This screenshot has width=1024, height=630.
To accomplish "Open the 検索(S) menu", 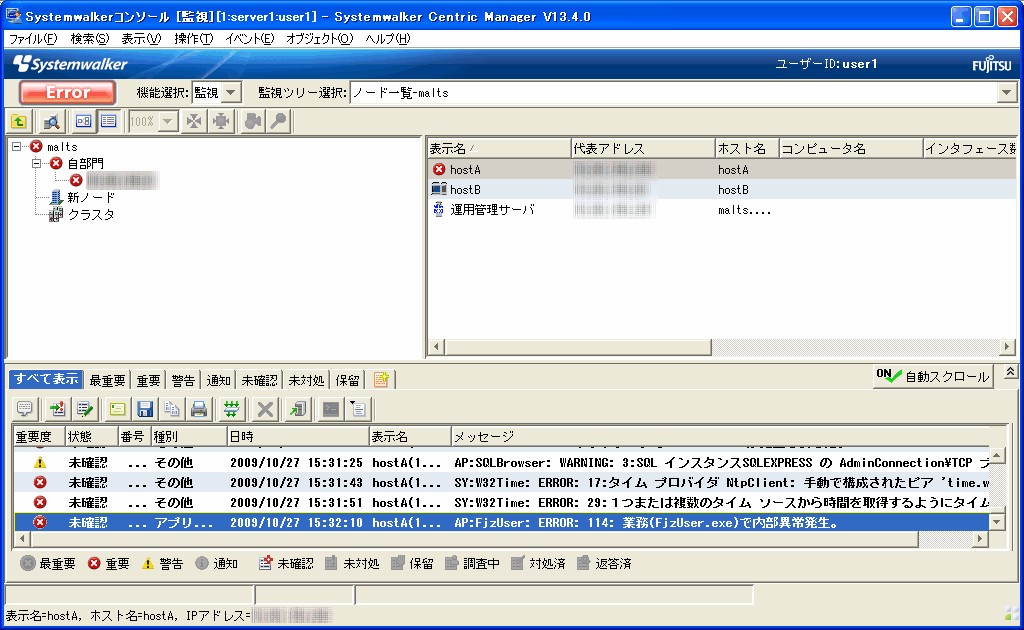I will [89, 39].
